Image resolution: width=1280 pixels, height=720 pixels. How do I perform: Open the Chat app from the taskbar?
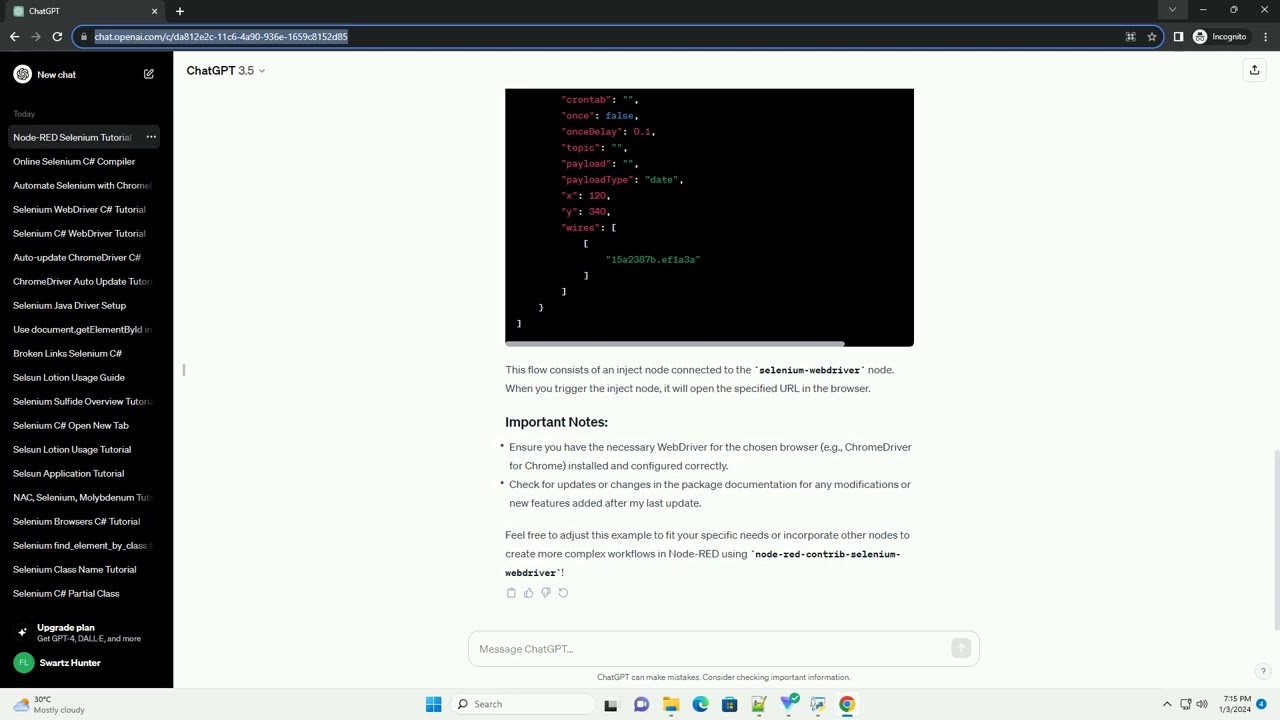tap(641, 704)
